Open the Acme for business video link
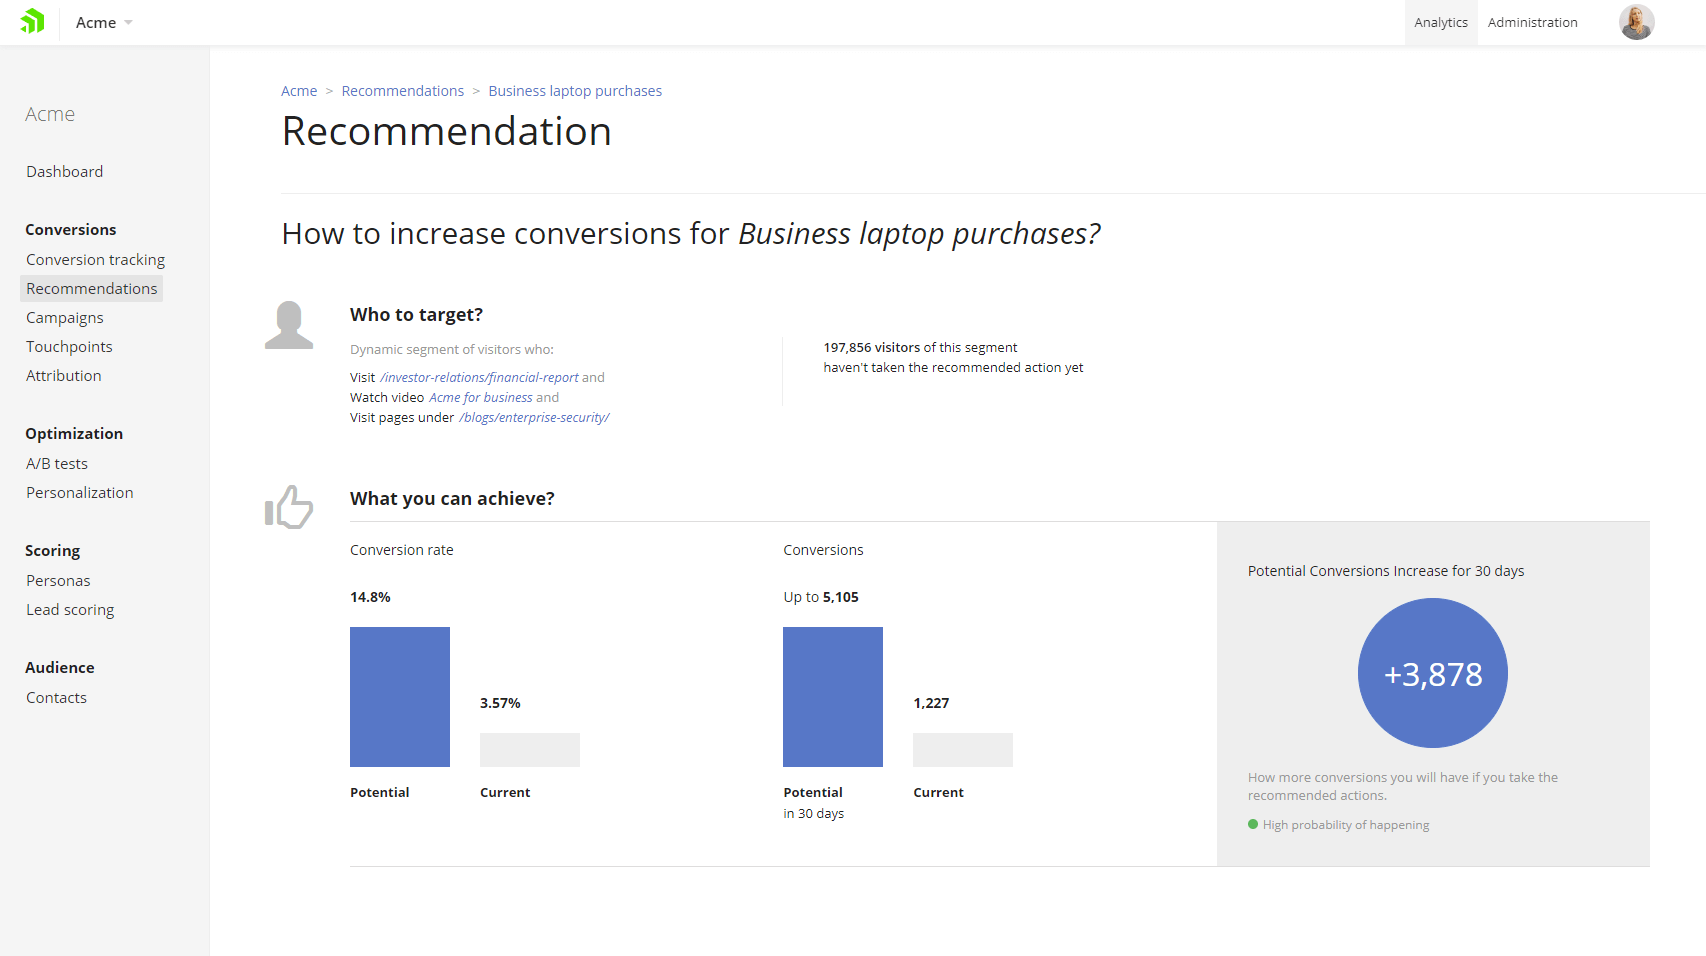Image resolution: width=1706 pixels, height=956 pixels. pyautogui.click(x=481, y=398)
